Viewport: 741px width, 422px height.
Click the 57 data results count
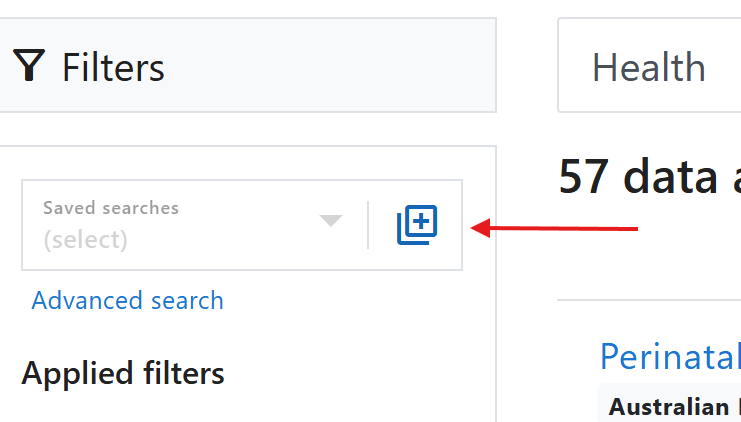click(x=650, y=177)
